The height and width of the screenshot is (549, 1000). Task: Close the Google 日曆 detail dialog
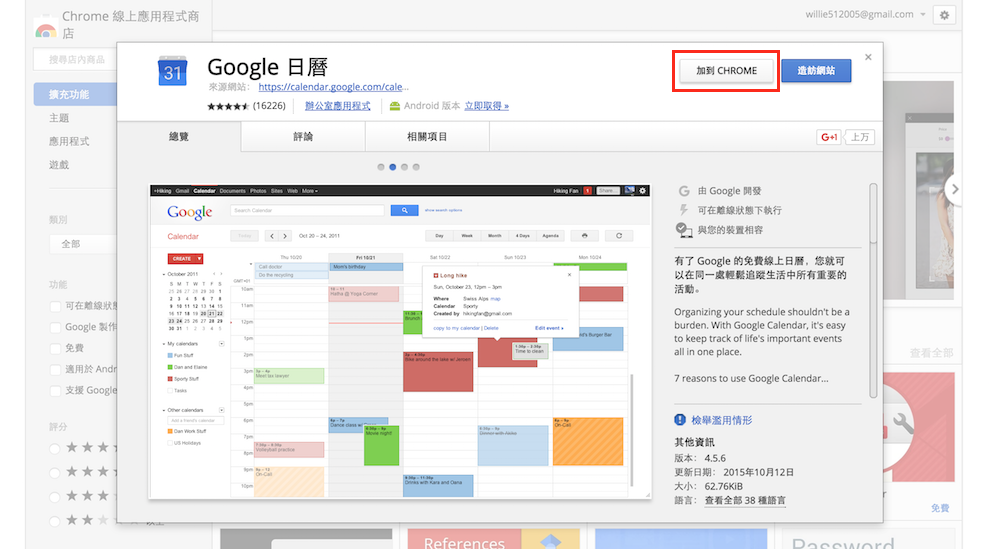click(868, 57)
